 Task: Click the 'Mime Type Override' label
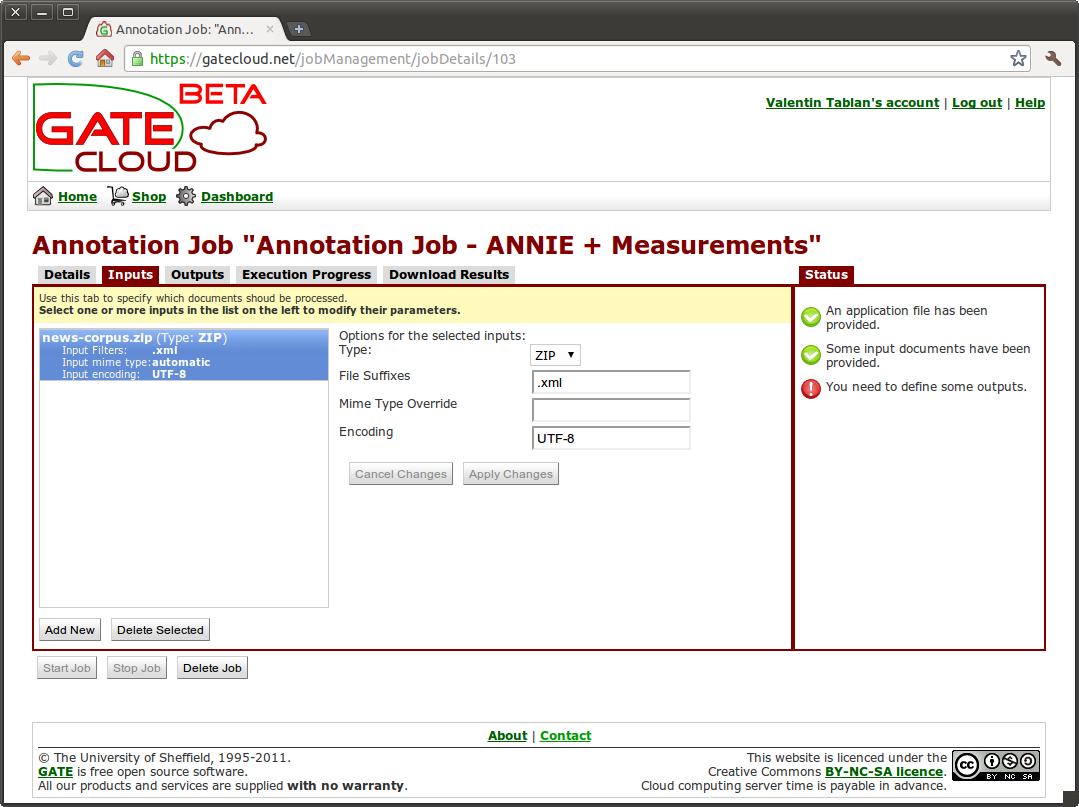point(398,404)
